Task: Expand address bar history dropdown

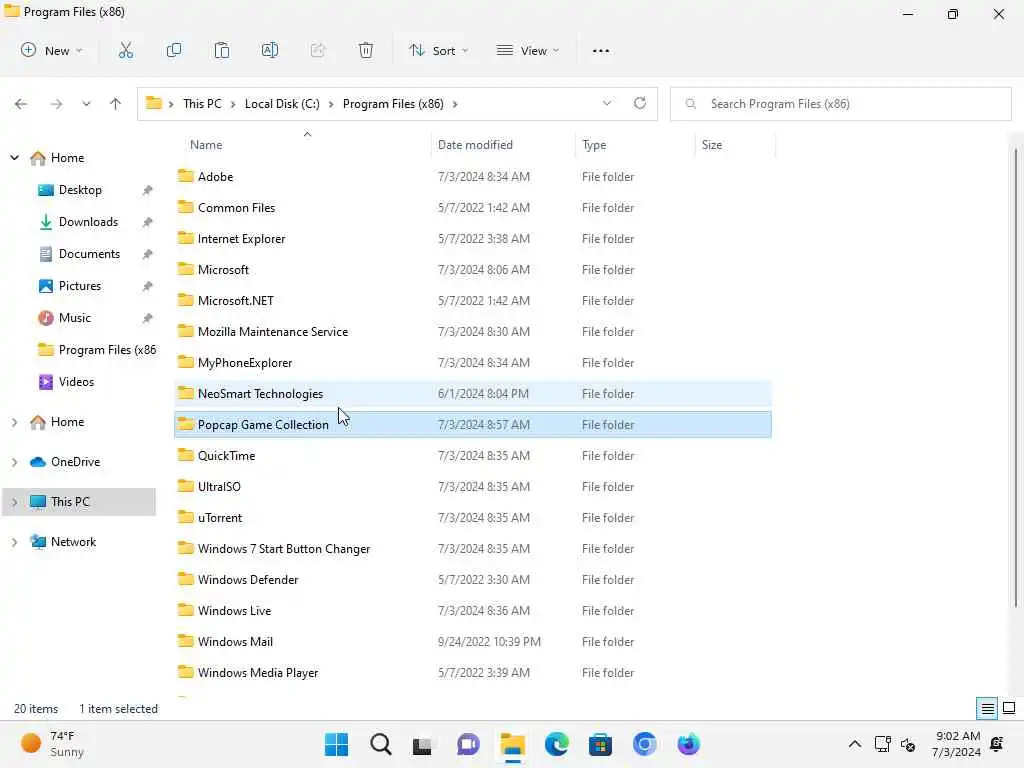Action: point(607,103)
